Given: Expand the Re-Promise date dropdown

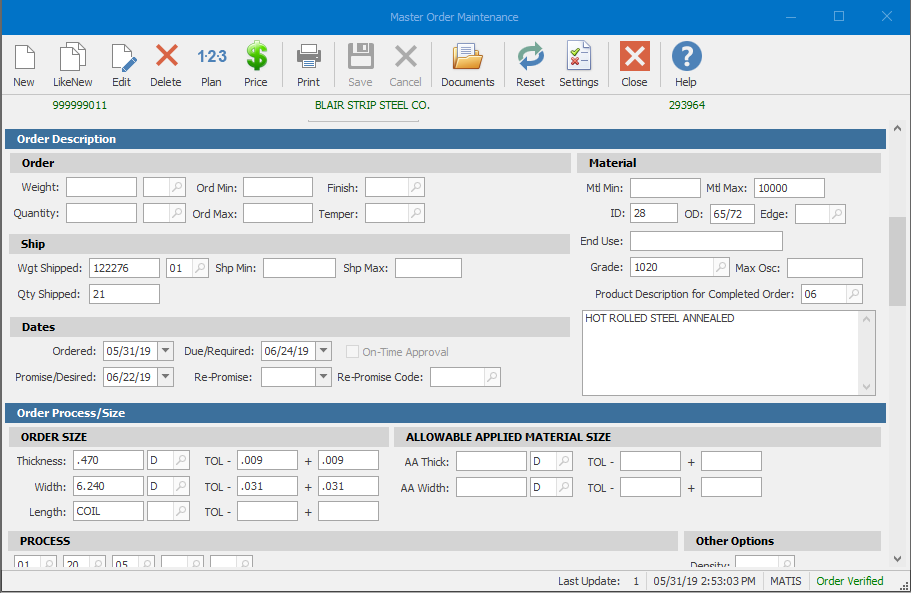Looking at the screenshot, I should [x=323, y=377].
